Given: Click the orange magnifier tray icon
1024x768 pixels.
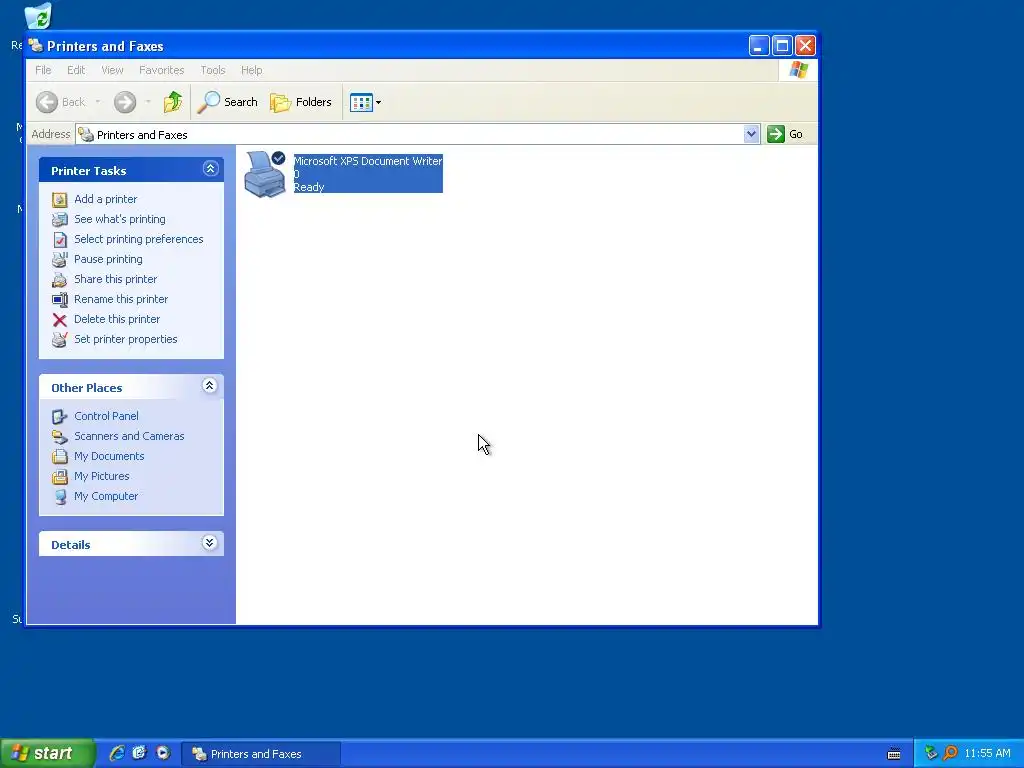Looking at the screenshot, I should [x=950, y=754].
